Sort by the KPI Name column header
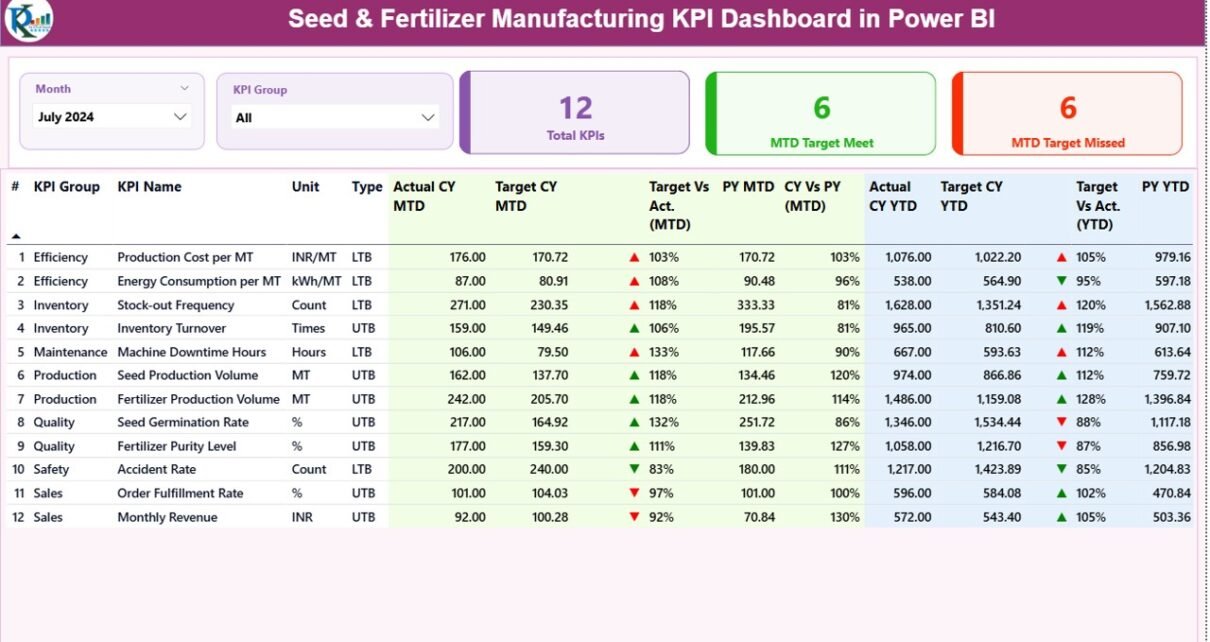 (149, 187)
